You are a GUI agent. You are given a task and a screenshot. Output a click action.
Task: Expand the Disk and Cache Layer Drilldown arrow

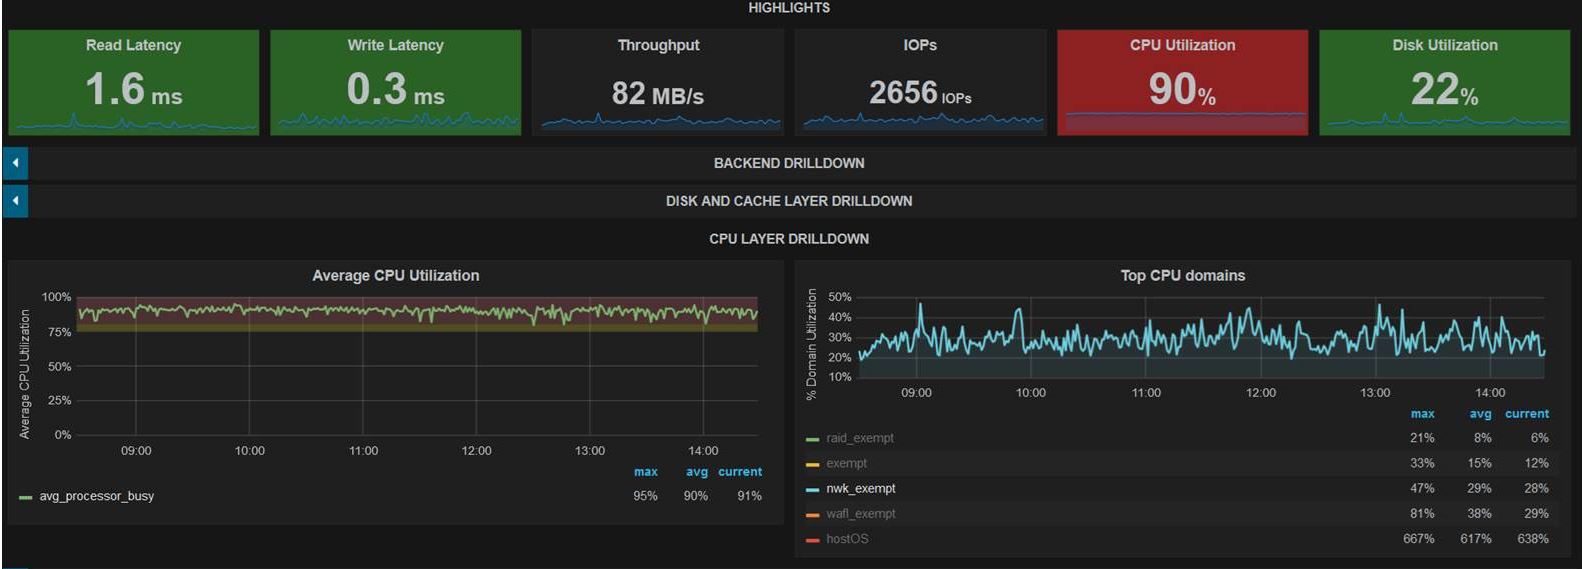(x=15, y=201)
